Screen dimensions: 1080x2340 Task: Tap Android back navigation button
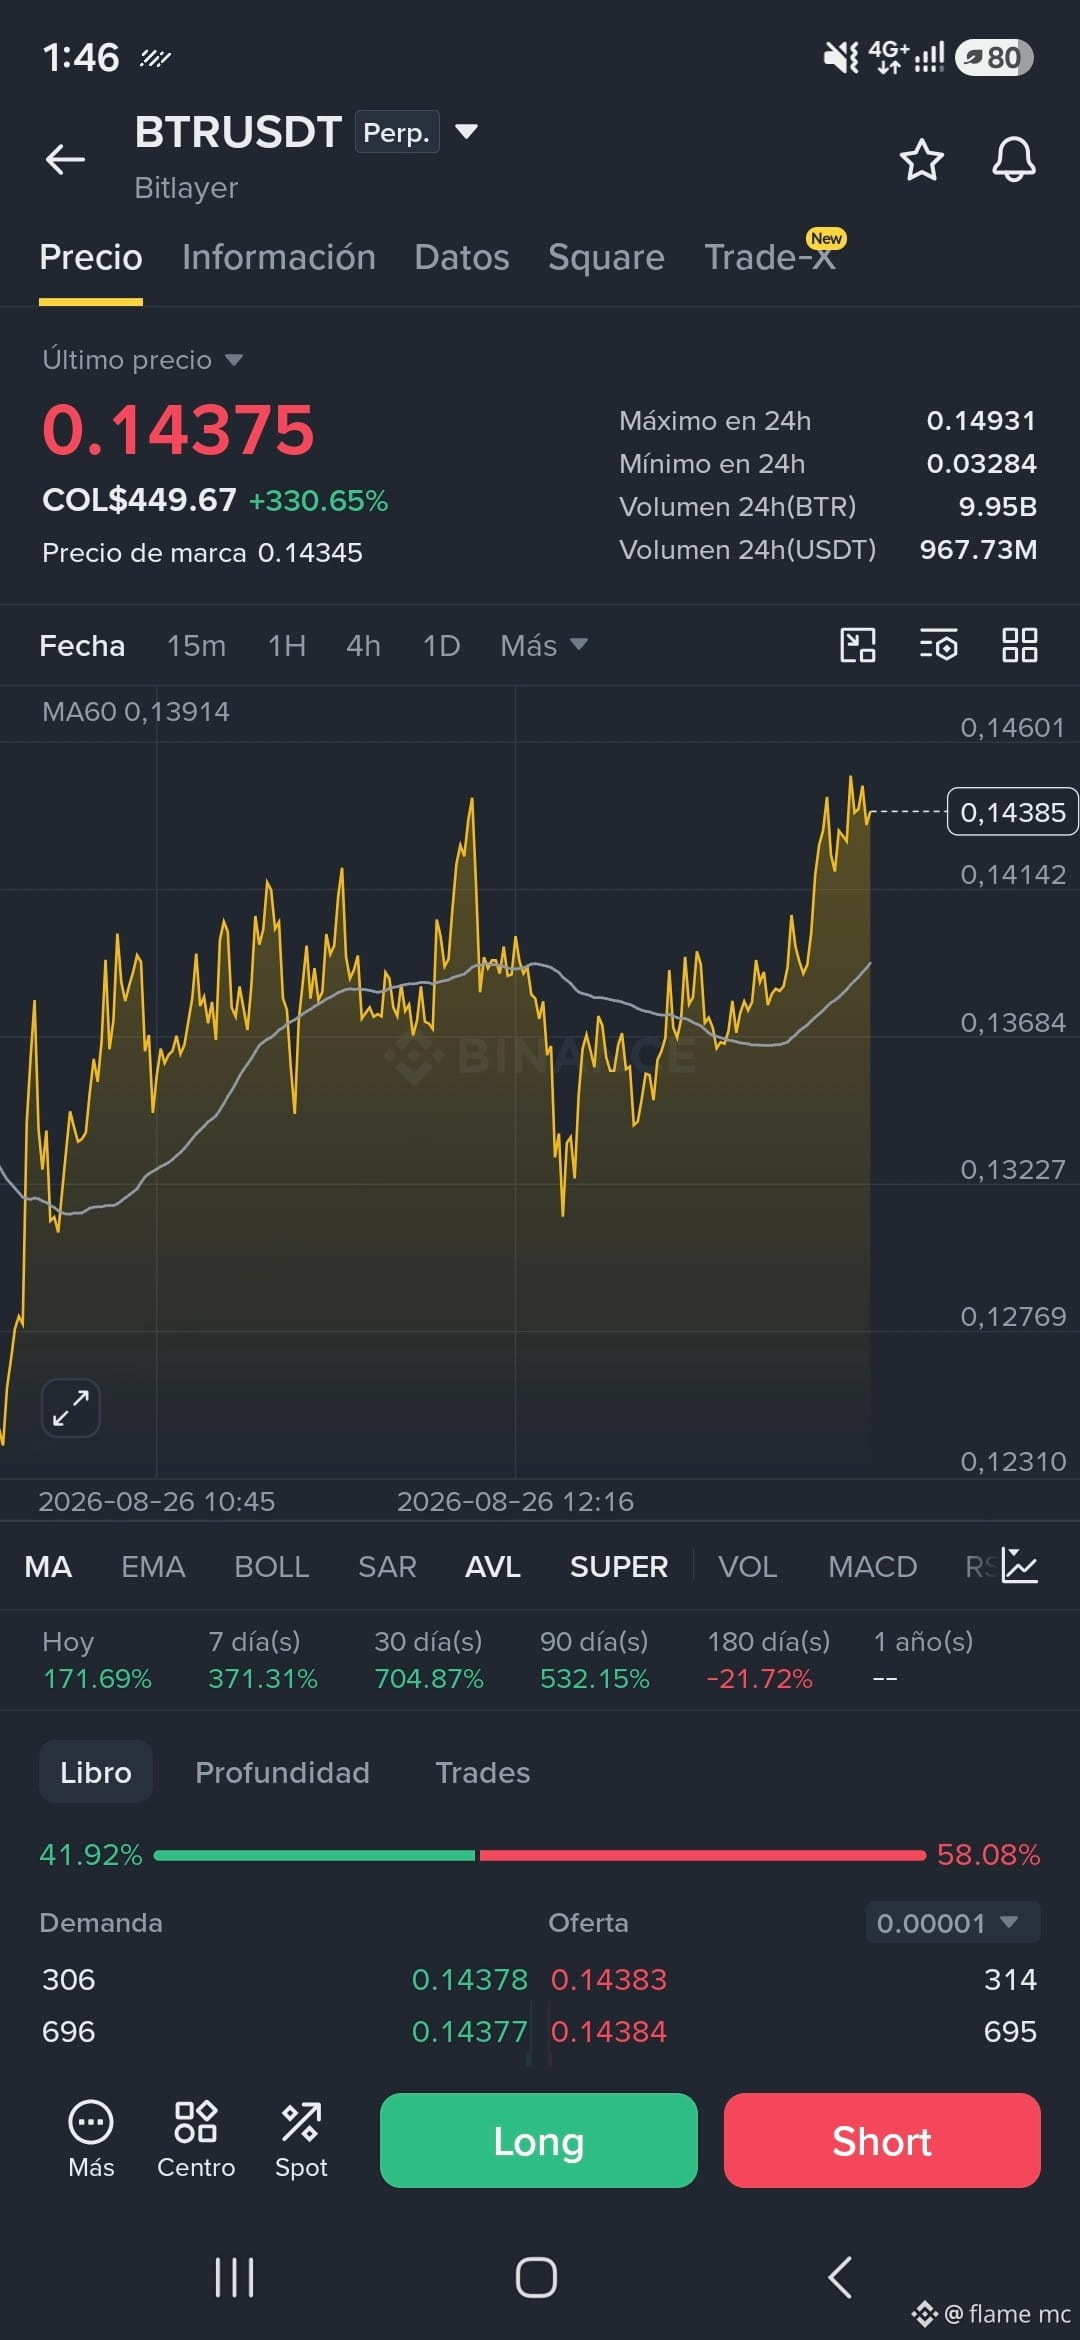point(840,2277)
